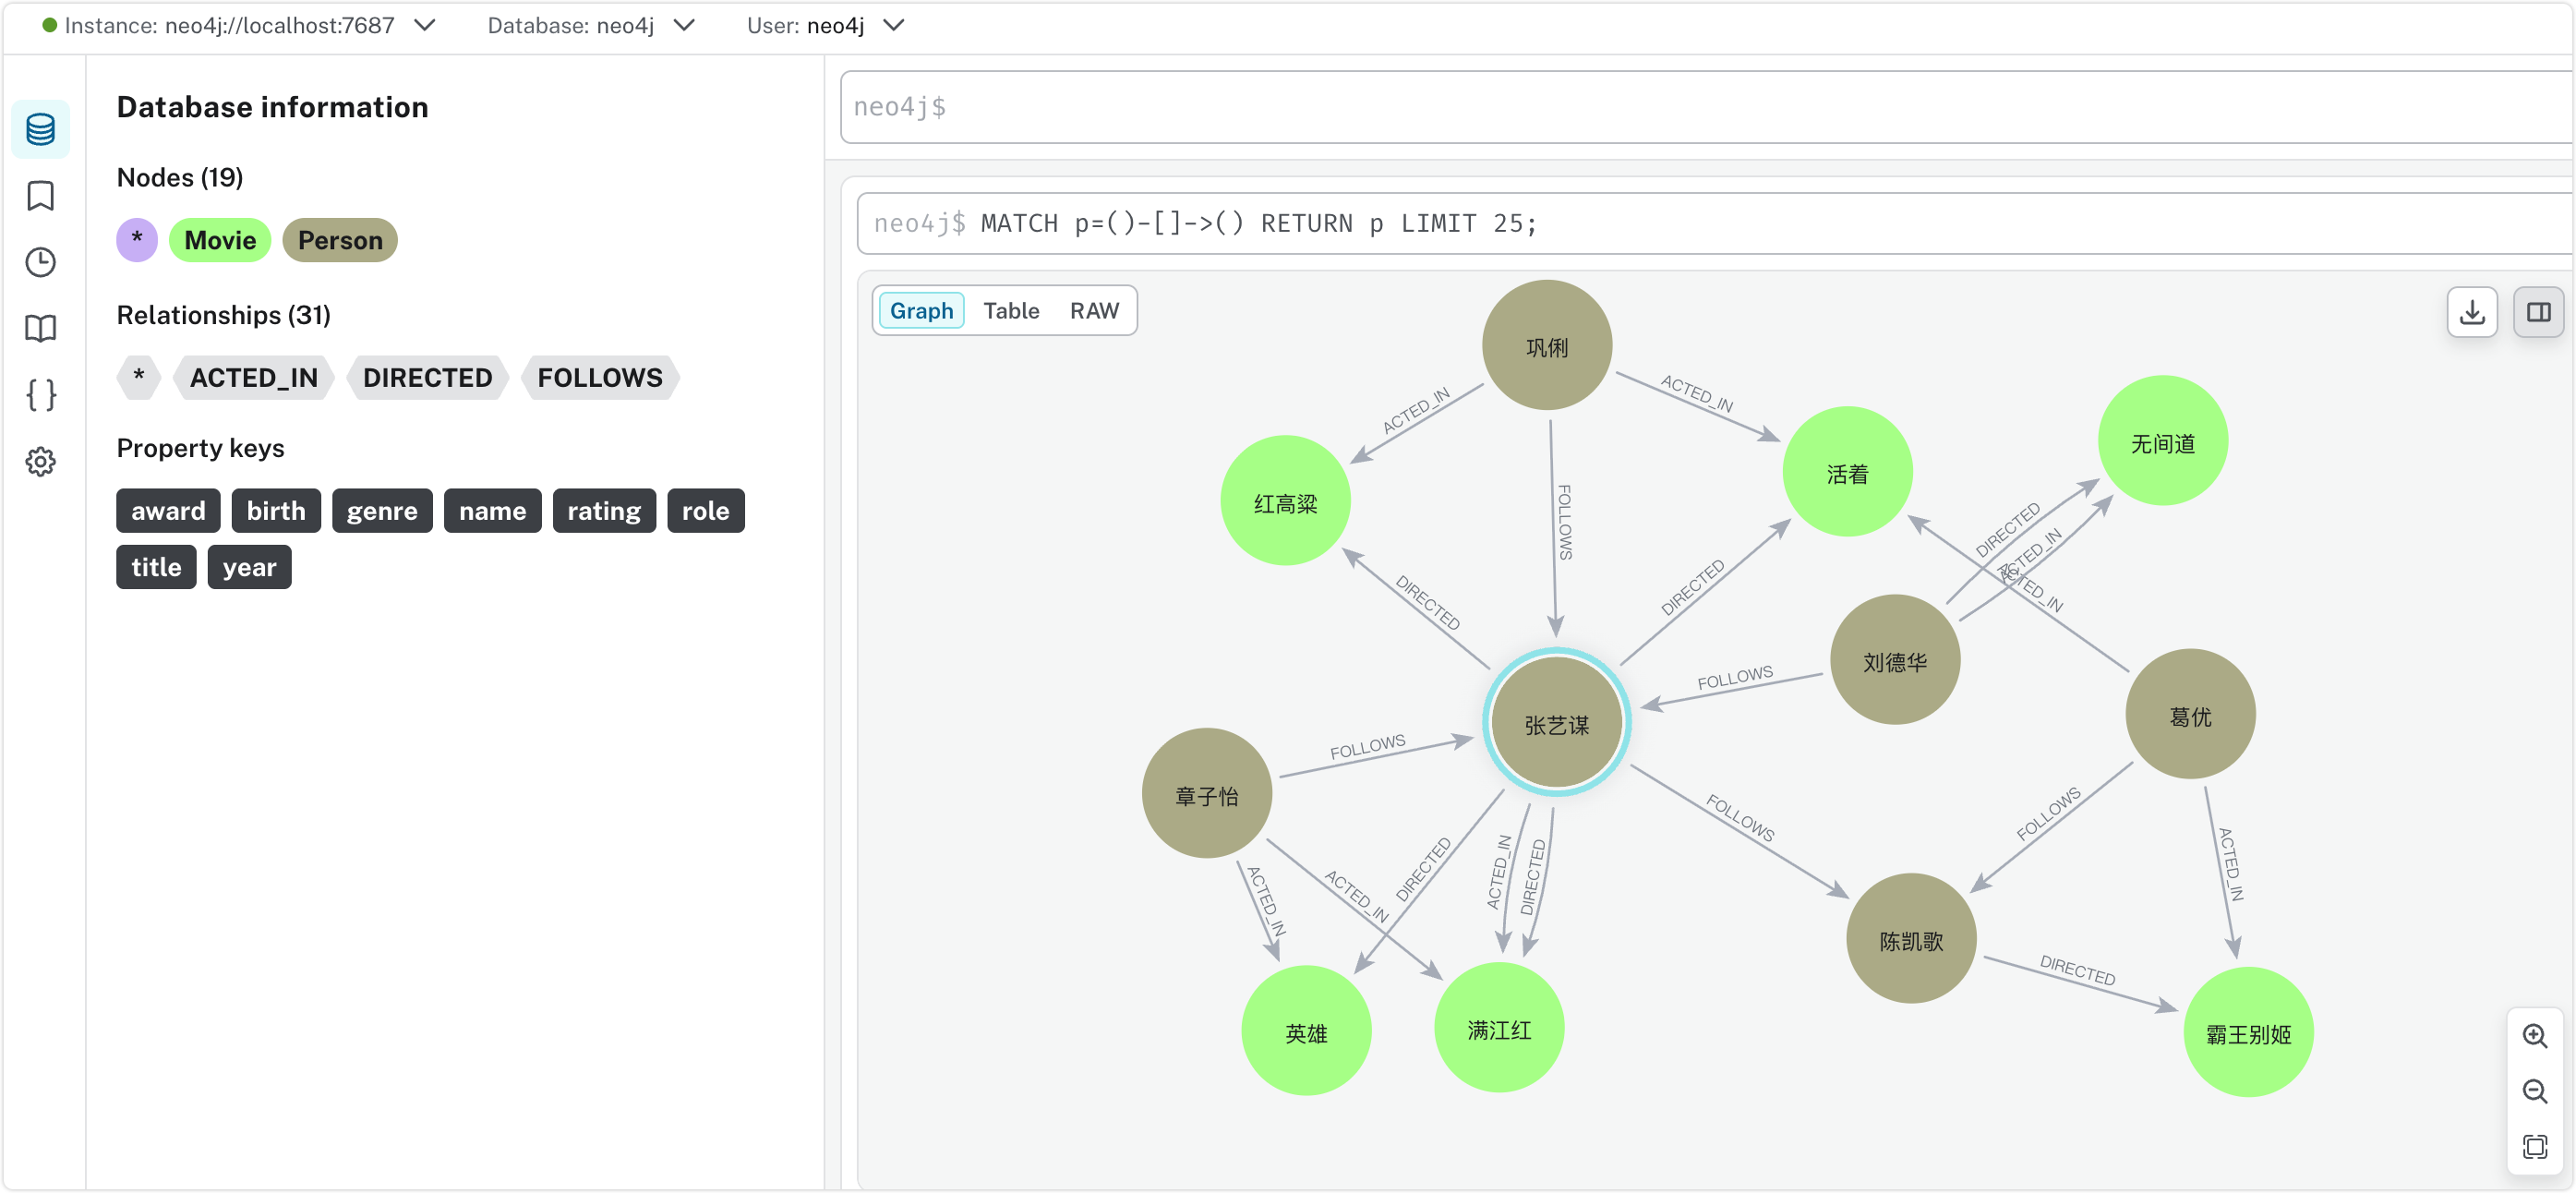Select the 张艺谋 person node

click(x=1556, y=724)
